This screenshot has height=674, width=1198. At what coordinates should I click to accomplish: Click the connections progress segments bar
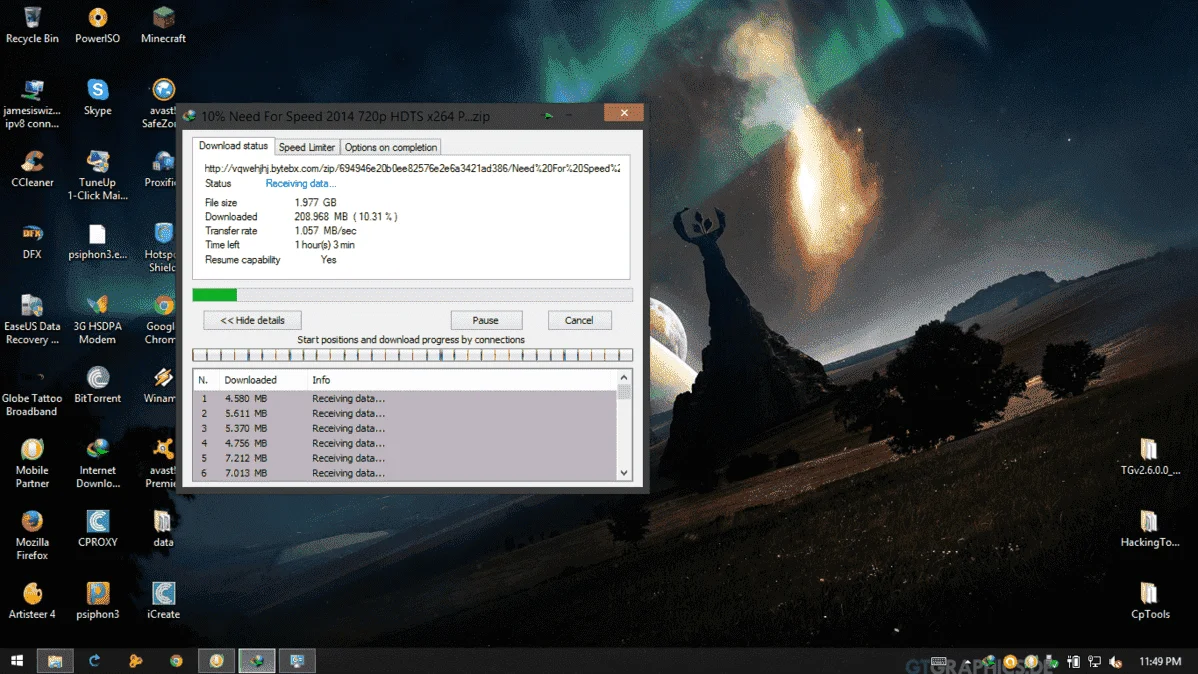413,355
